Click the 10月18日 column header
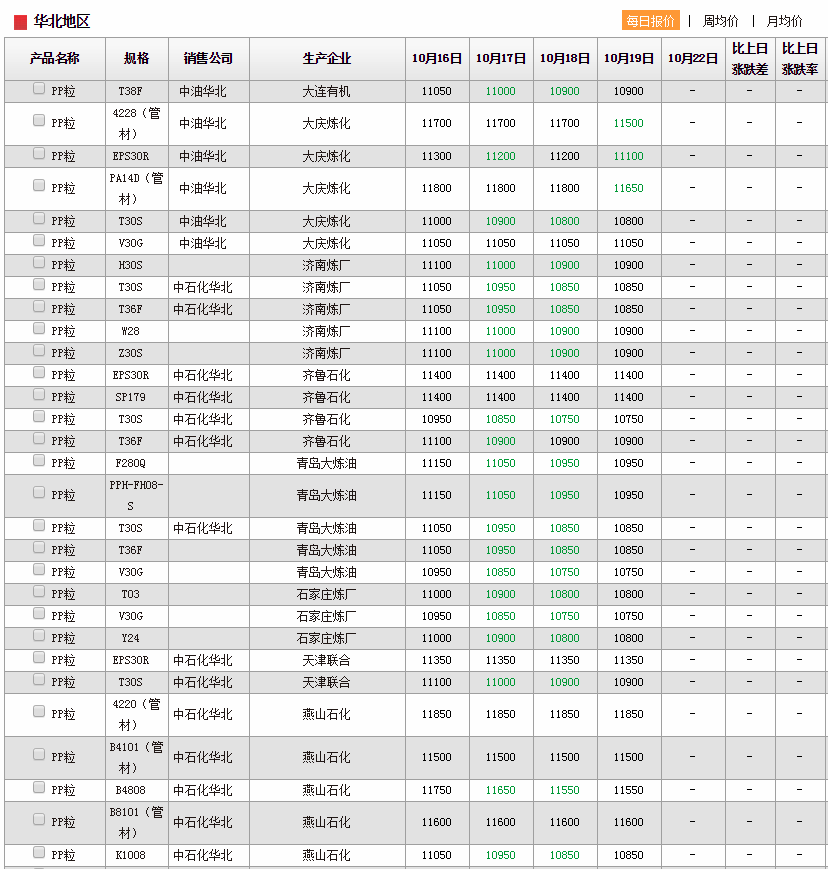 (x=565, y=58)
